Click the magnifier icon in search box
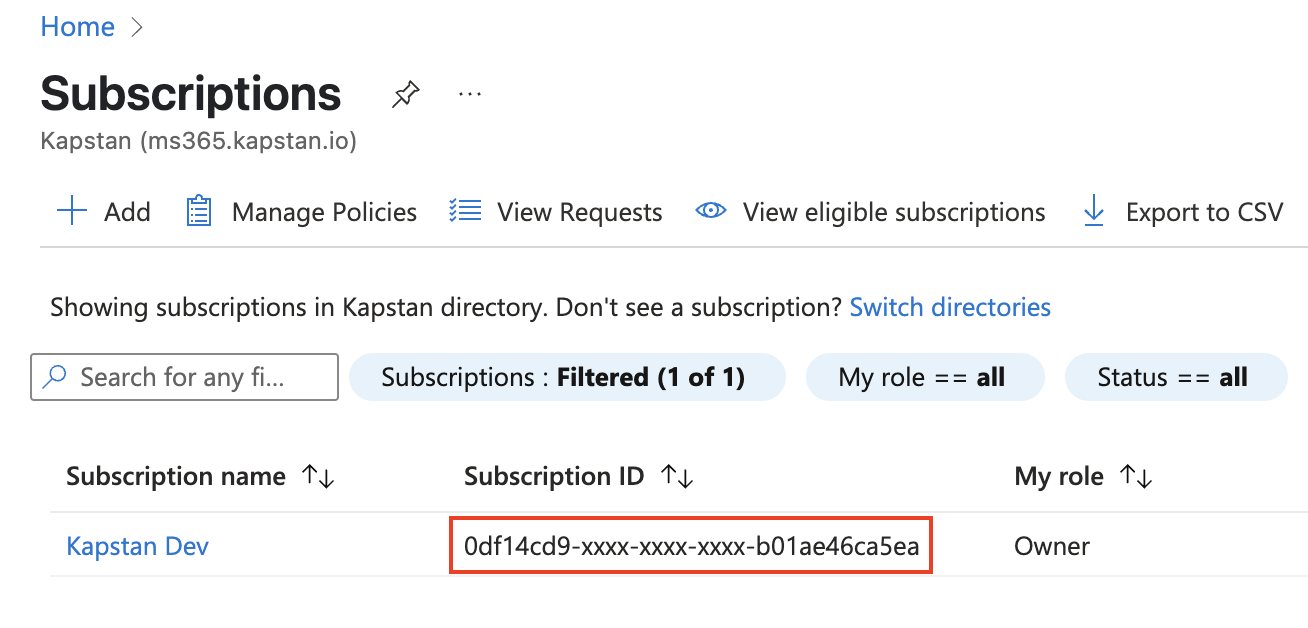1308x628 pixels. (56, 377)
